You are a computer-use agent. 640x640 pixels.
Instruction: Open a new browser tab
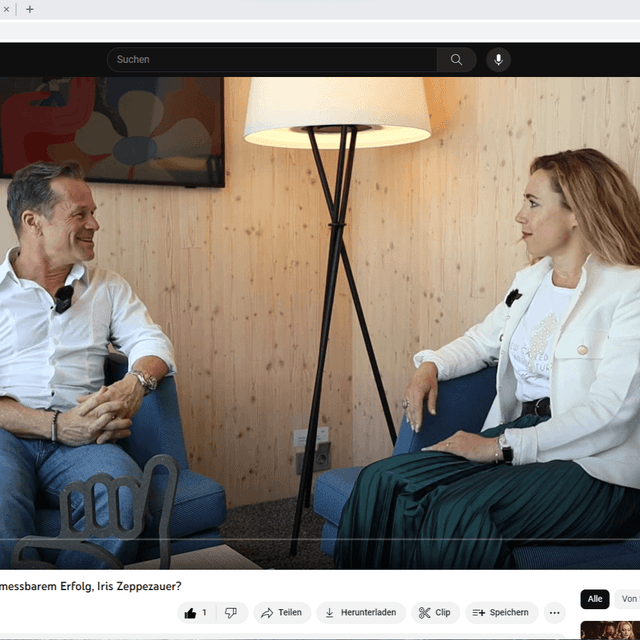[x=30, y=9]
